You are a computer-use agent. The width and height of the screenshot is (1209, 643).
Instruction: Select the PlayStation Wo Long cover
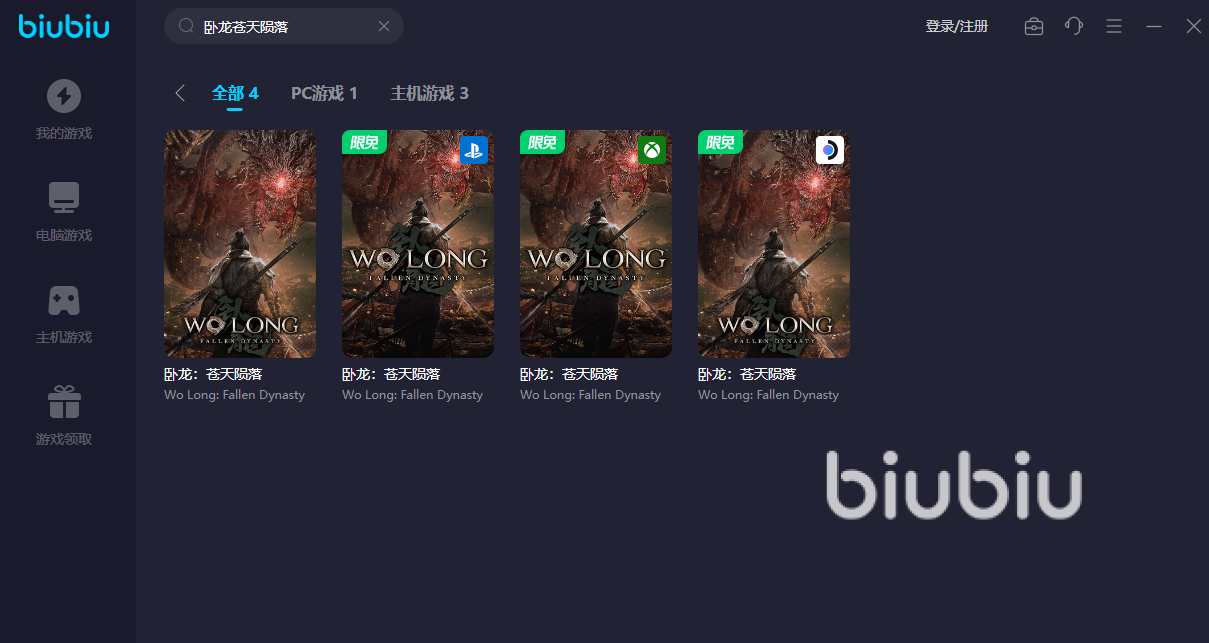tap(418, 244)
